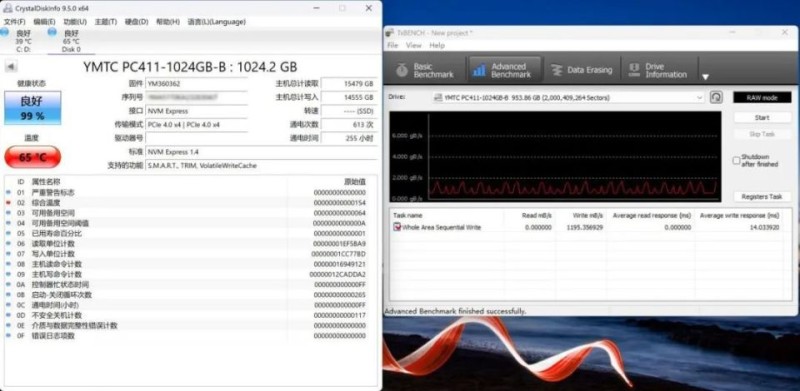Screen dimensions: 800x391
Task: Open the Data Erasing tool icon
Action: point(557,70)
